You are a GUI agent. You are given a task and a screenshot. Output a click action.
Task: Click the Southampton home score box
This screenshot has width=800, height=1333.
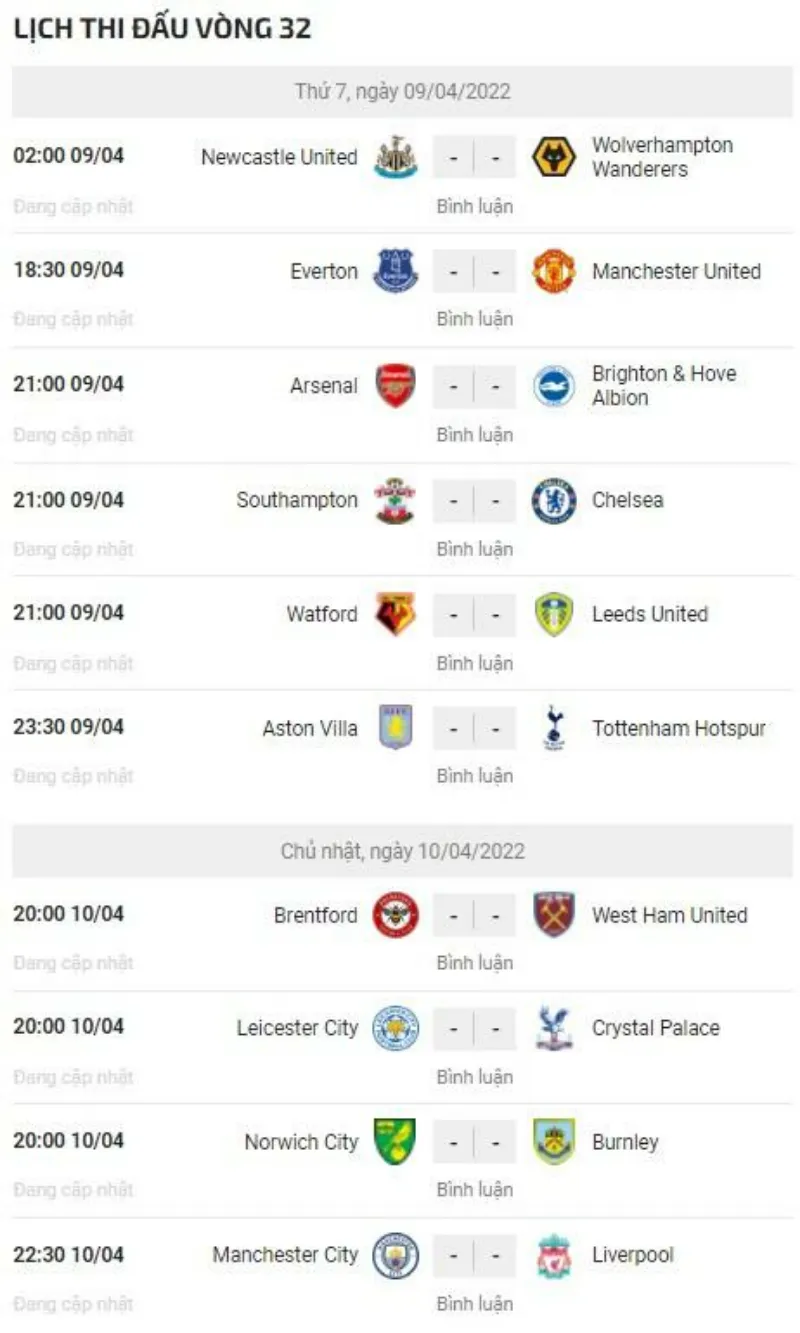click(x=453, y=500)
